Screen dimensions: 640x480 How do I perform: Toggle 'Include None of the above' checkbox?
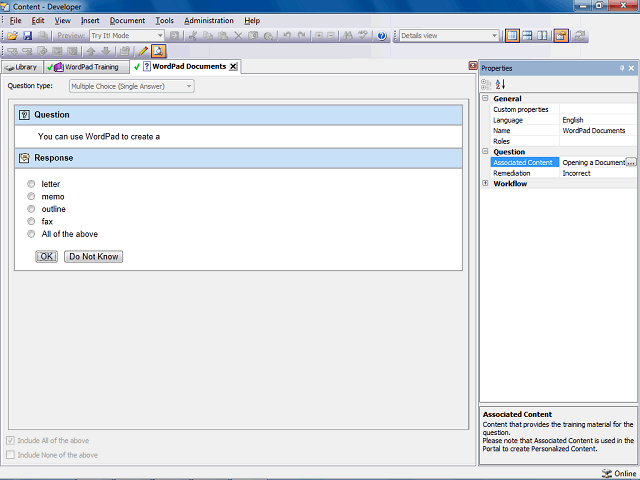point(11,455)
